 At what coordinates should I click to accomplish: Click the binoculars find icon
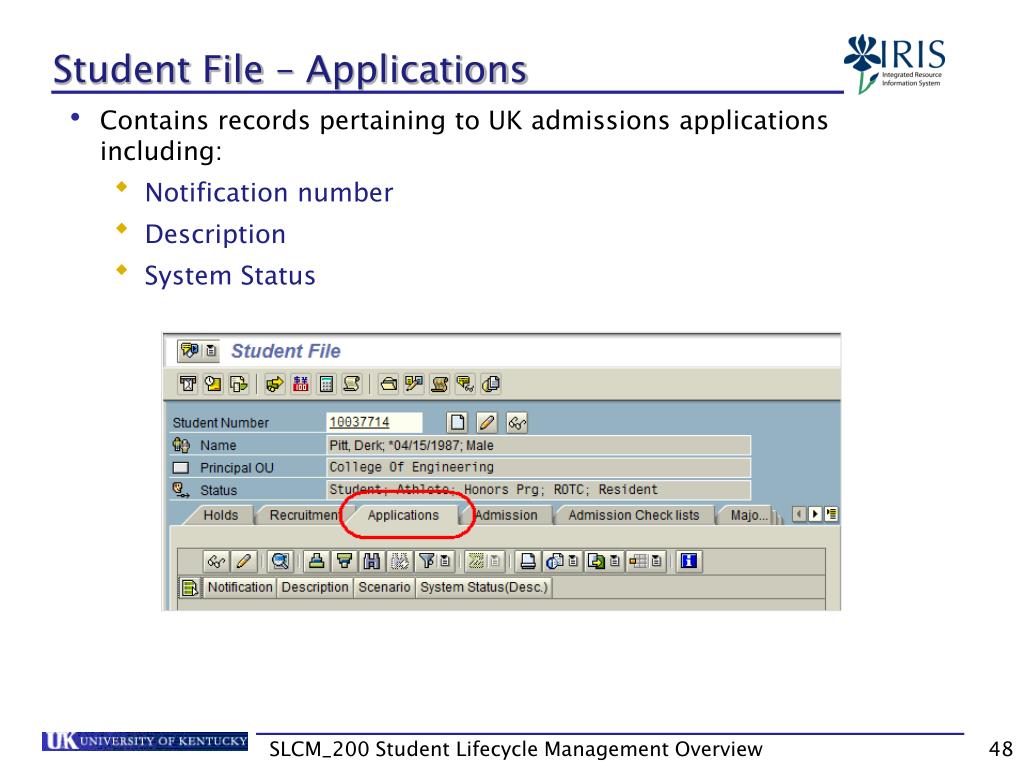click(372, 561)
